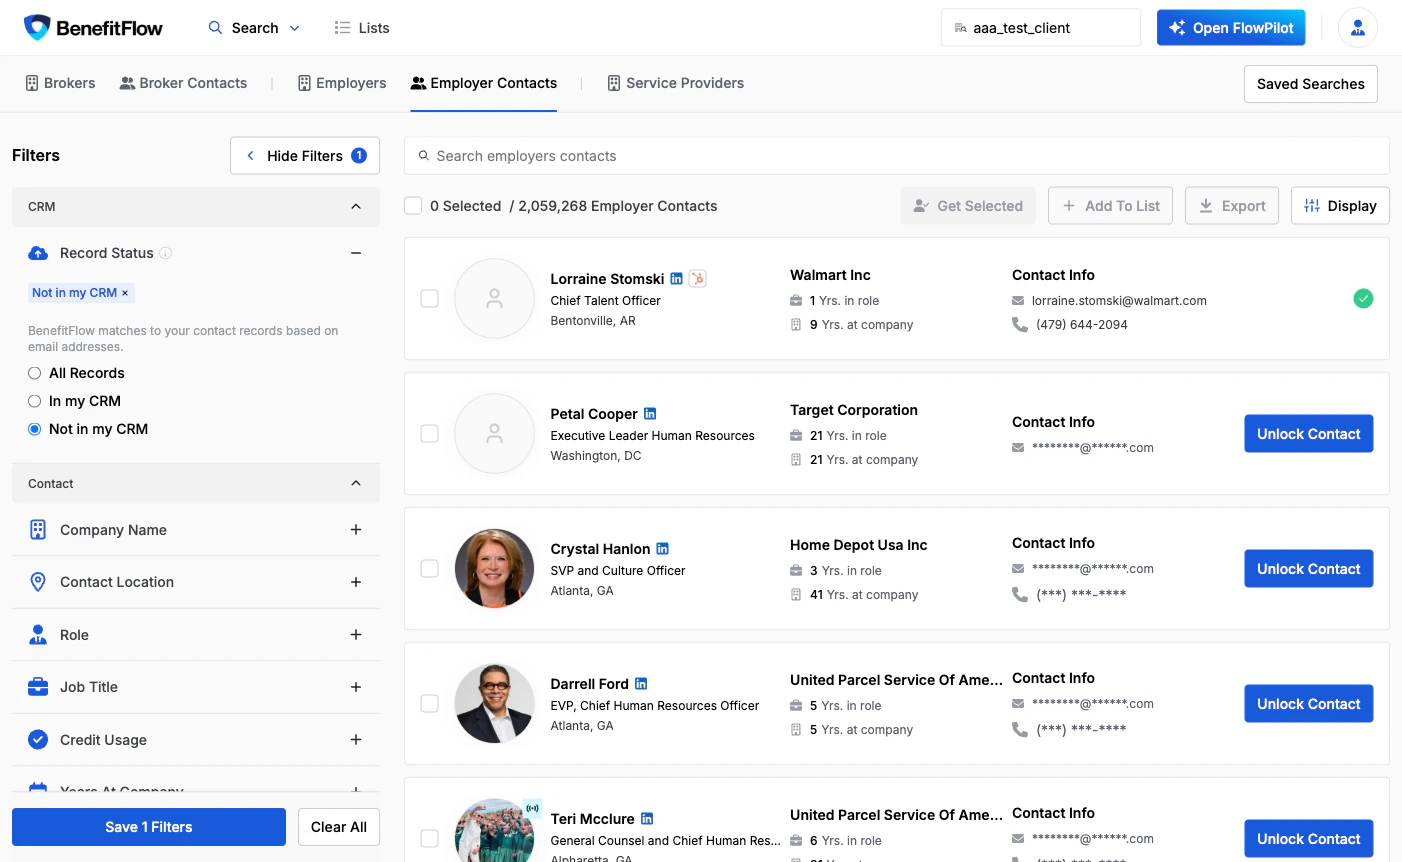Click the HubSpot icon beside Lorraine Stomski's name
1402x862 pixels.
697,278
